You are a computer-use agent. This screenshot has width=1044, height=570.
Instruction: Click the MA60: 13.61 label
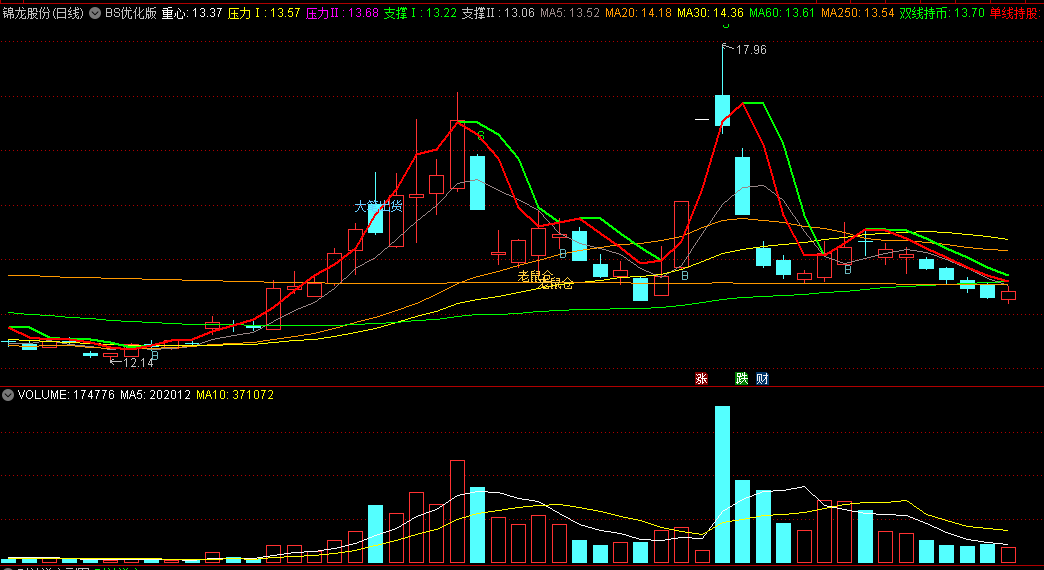click(782, 13)
